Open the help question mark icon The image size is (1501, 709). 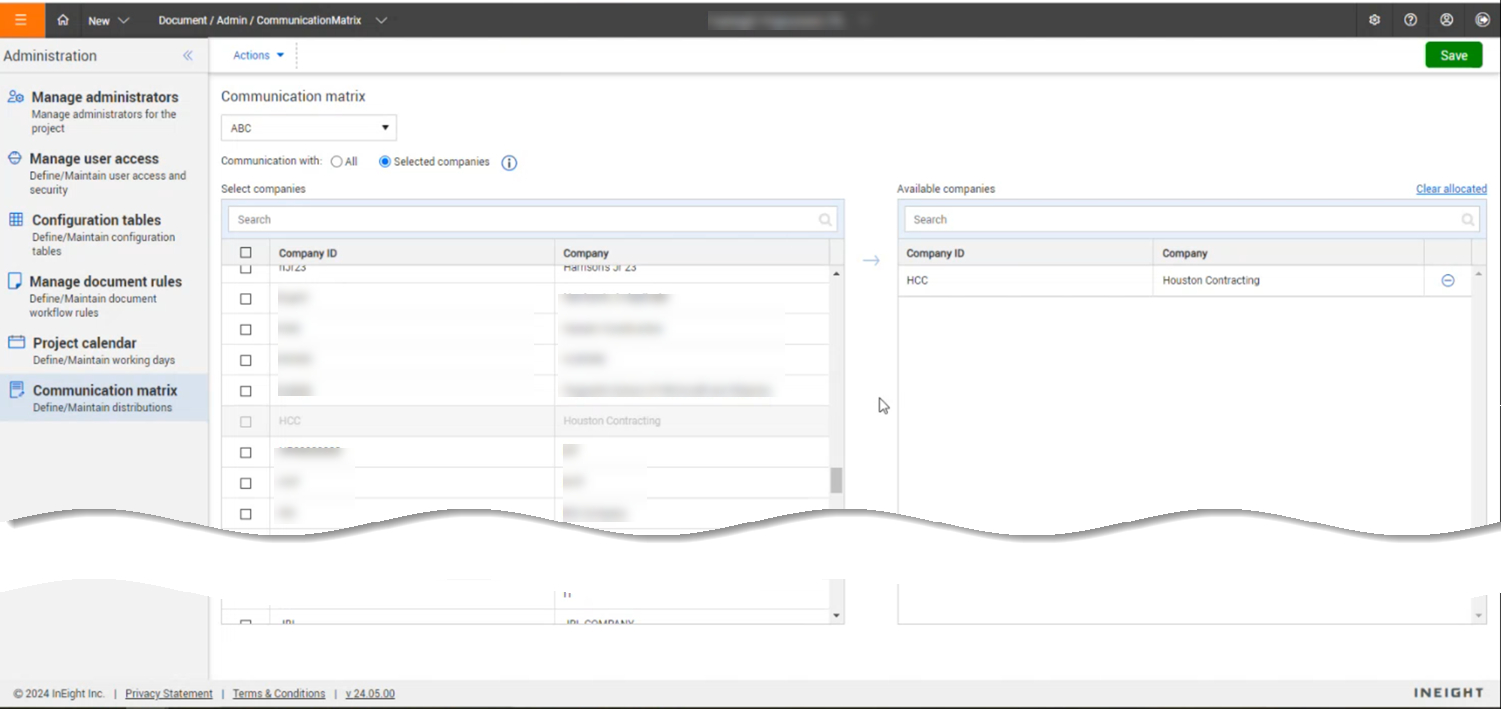point(1410,20)
